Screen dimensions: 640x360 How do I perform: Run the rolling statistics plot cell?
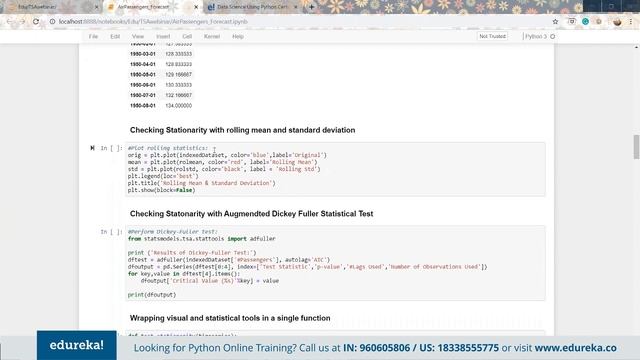click(92, 148)
